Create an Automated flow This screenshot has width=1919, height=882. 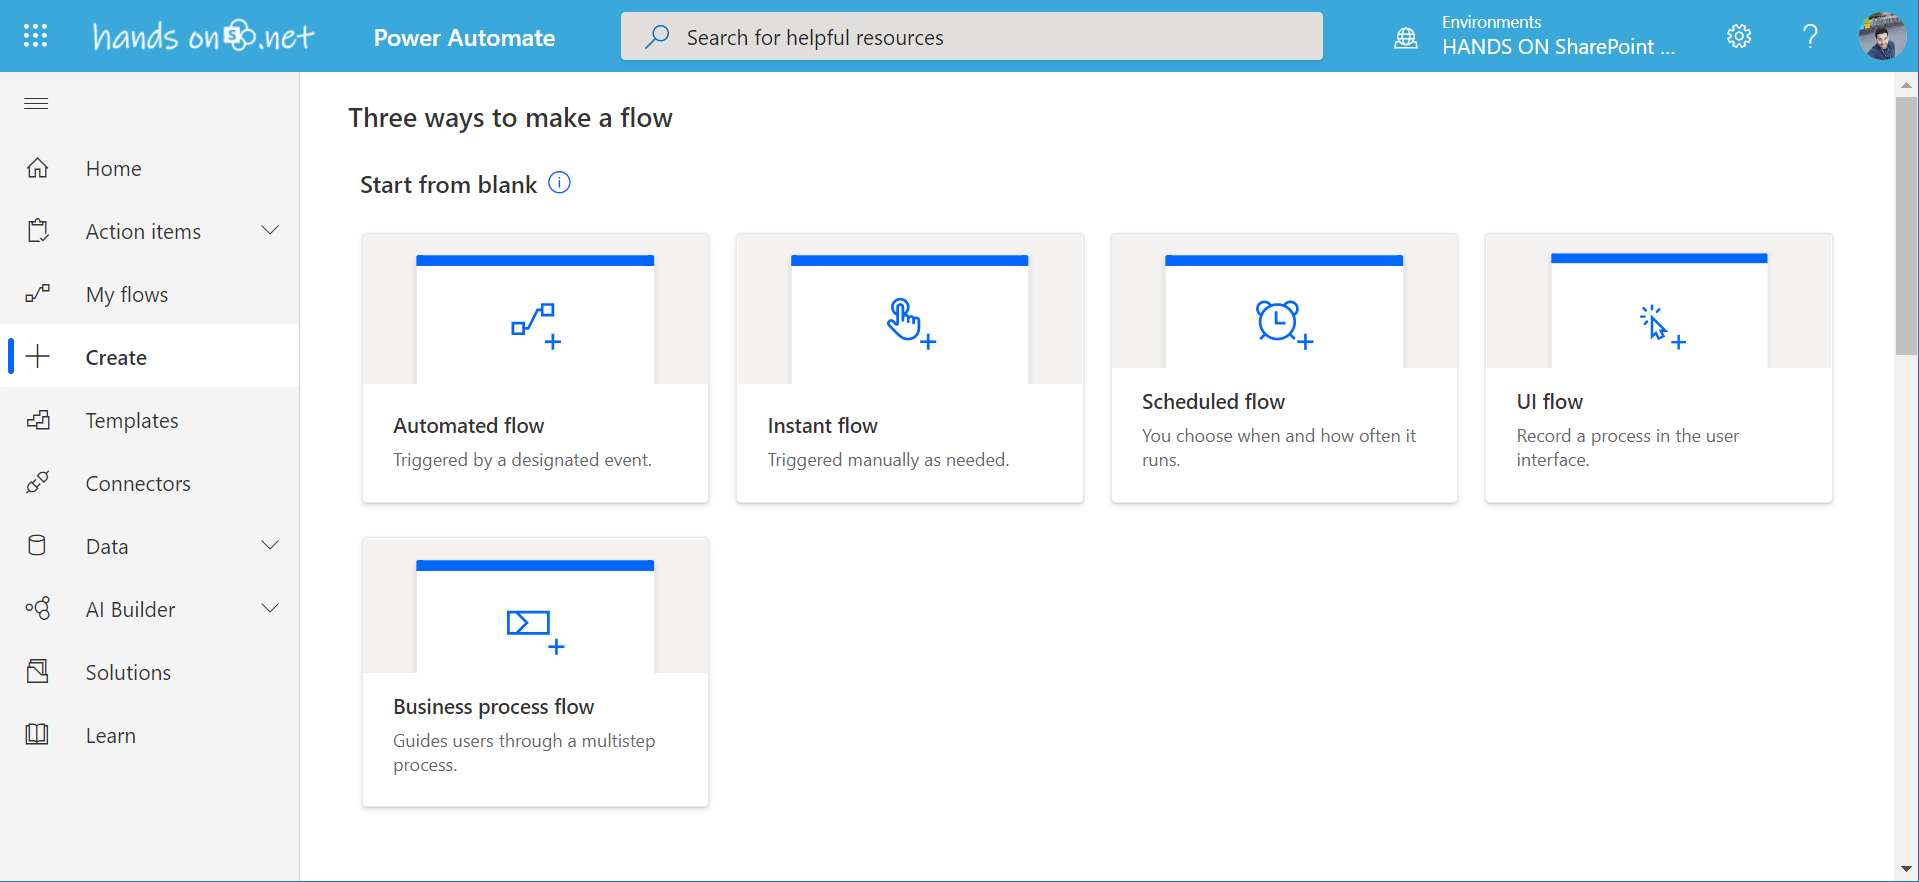[x=535, y=368]
